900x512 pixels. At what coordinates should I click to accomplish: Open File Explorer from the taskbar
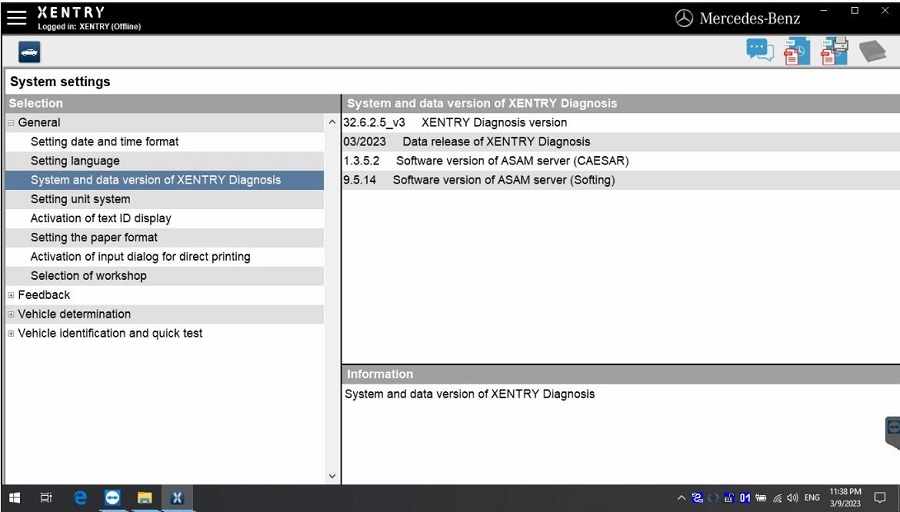click(145, 498)
